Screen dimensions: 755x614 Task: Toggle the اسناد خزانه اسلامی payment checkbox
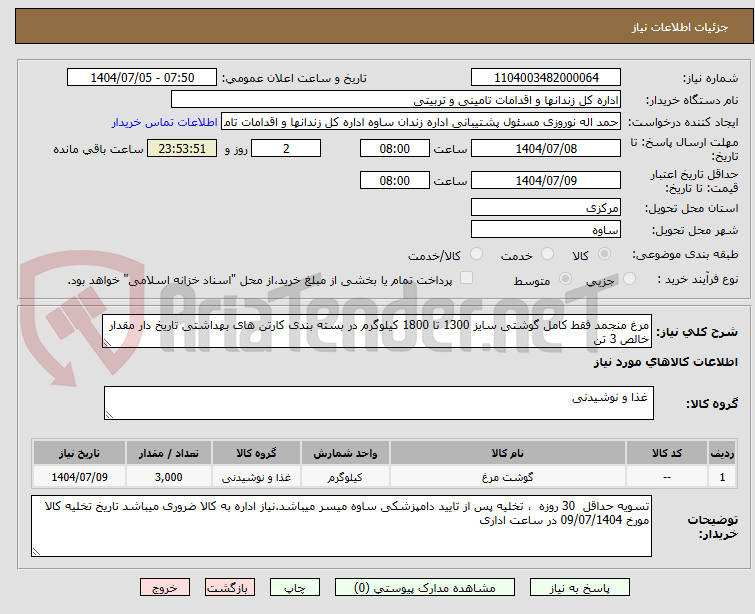pyautogui.click(x=466, y=280)
